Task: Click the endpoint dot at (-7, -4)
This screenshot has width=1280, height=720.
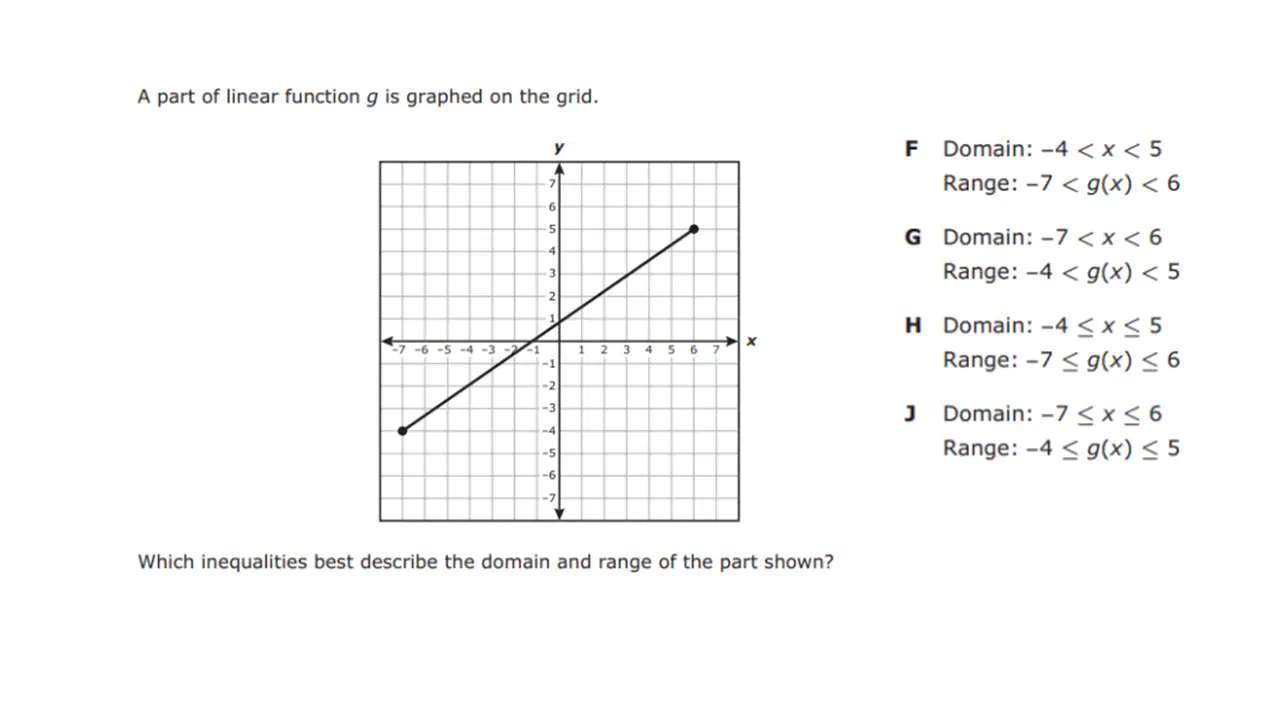Action: (402, 431)
